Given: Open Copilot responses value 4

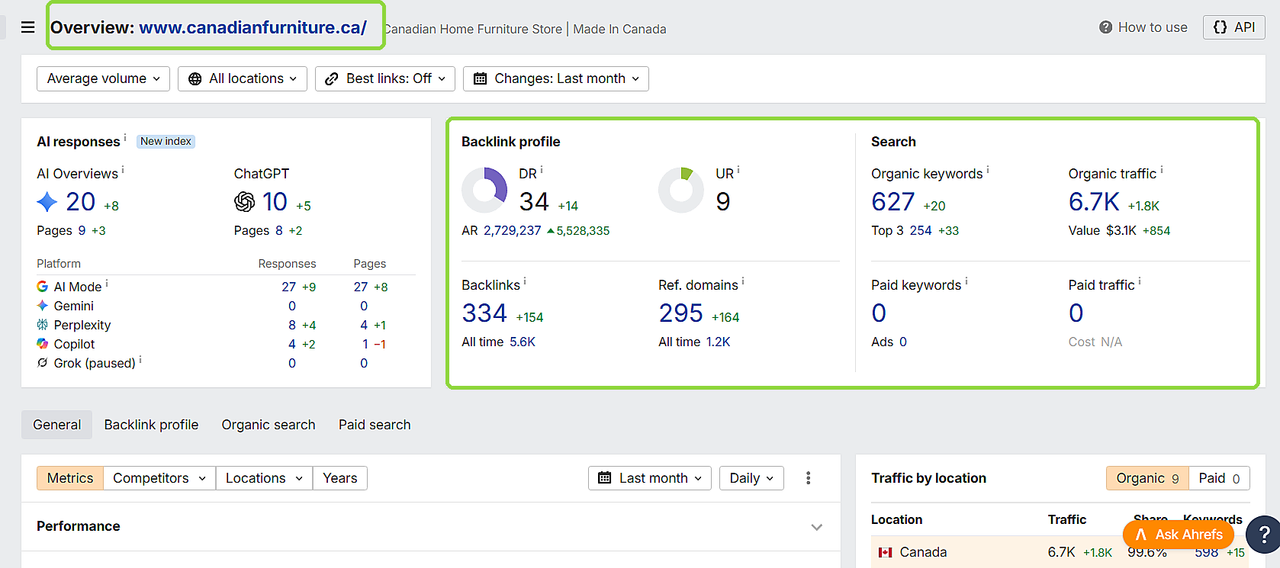Looking at the screenshot, I should point(292,344).
